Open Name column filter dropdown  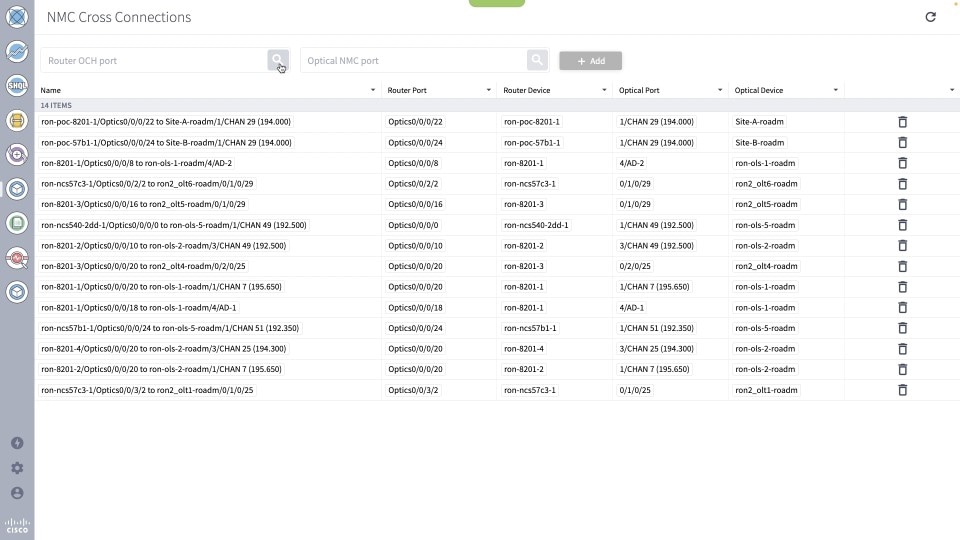click(x=373, y=90)
